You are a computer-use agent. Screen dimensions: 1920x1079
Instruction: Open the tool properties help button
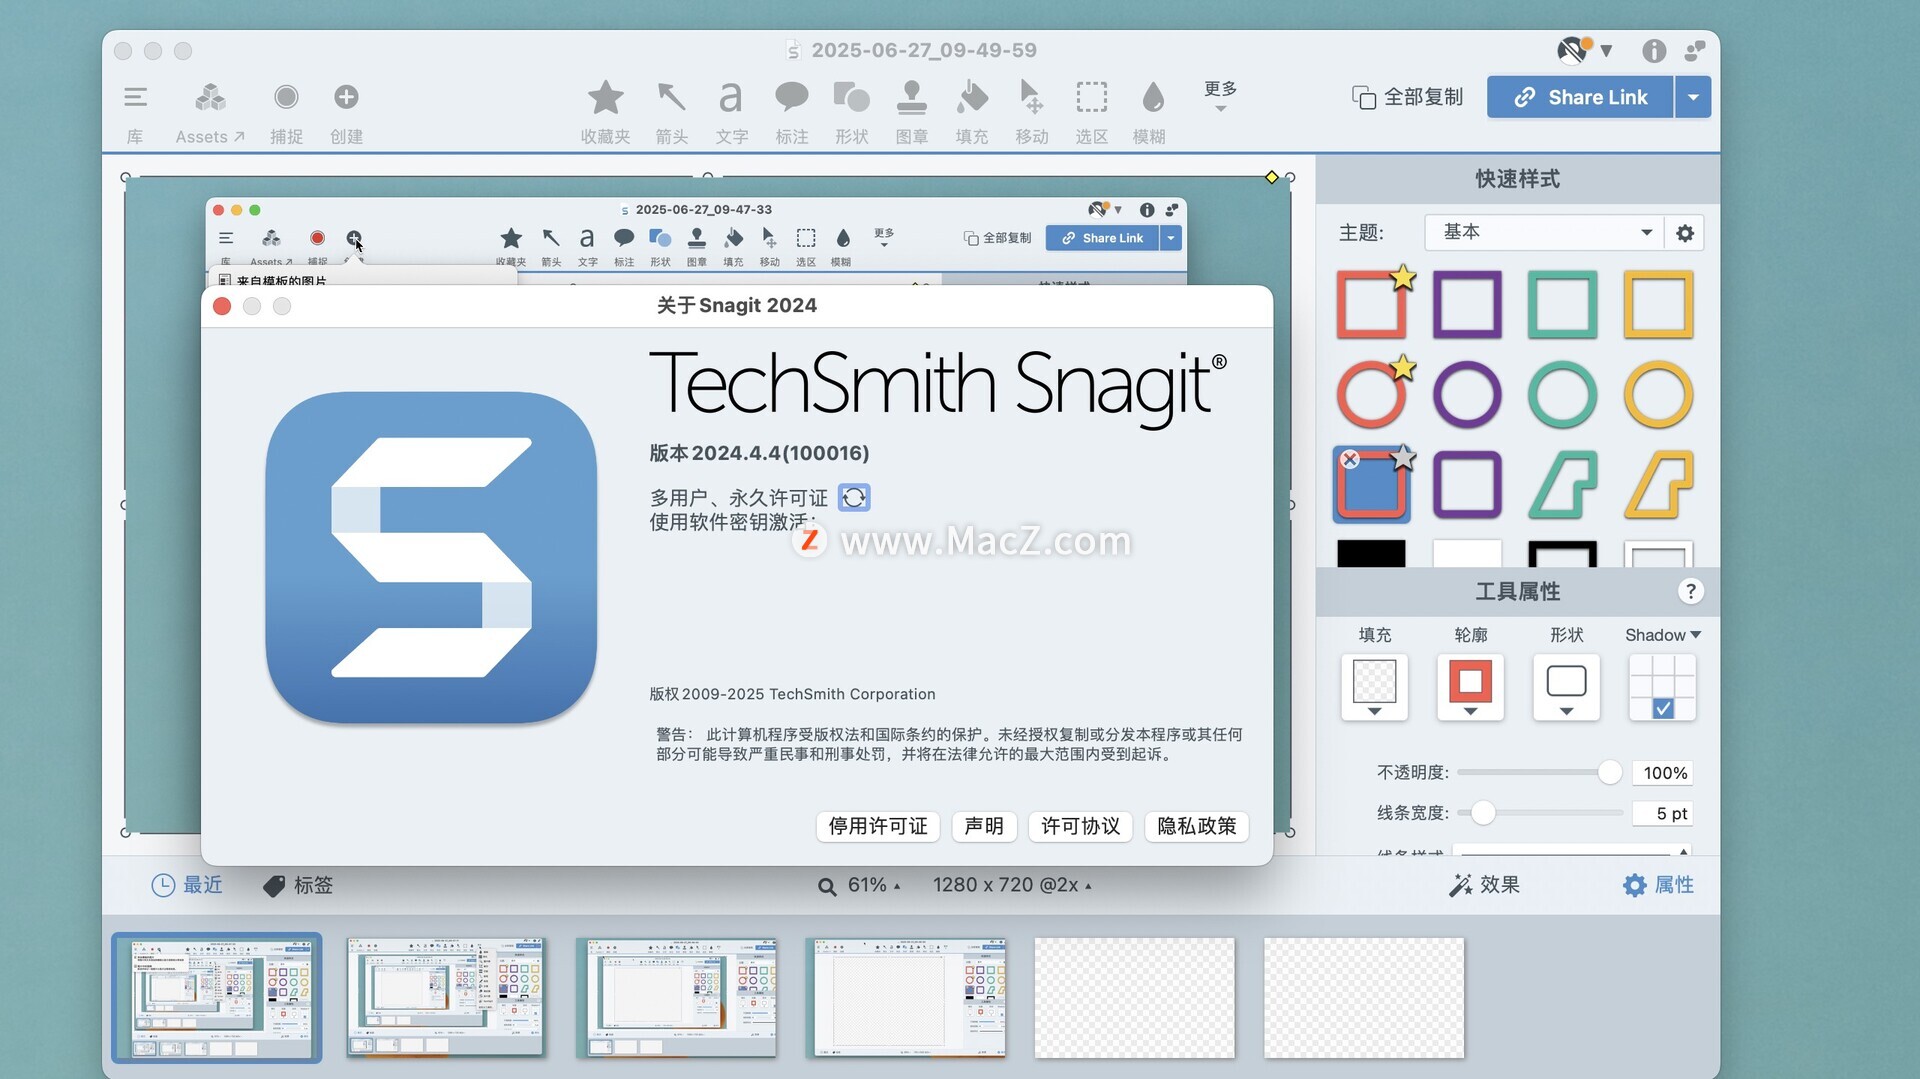(x=1690, y=591)
